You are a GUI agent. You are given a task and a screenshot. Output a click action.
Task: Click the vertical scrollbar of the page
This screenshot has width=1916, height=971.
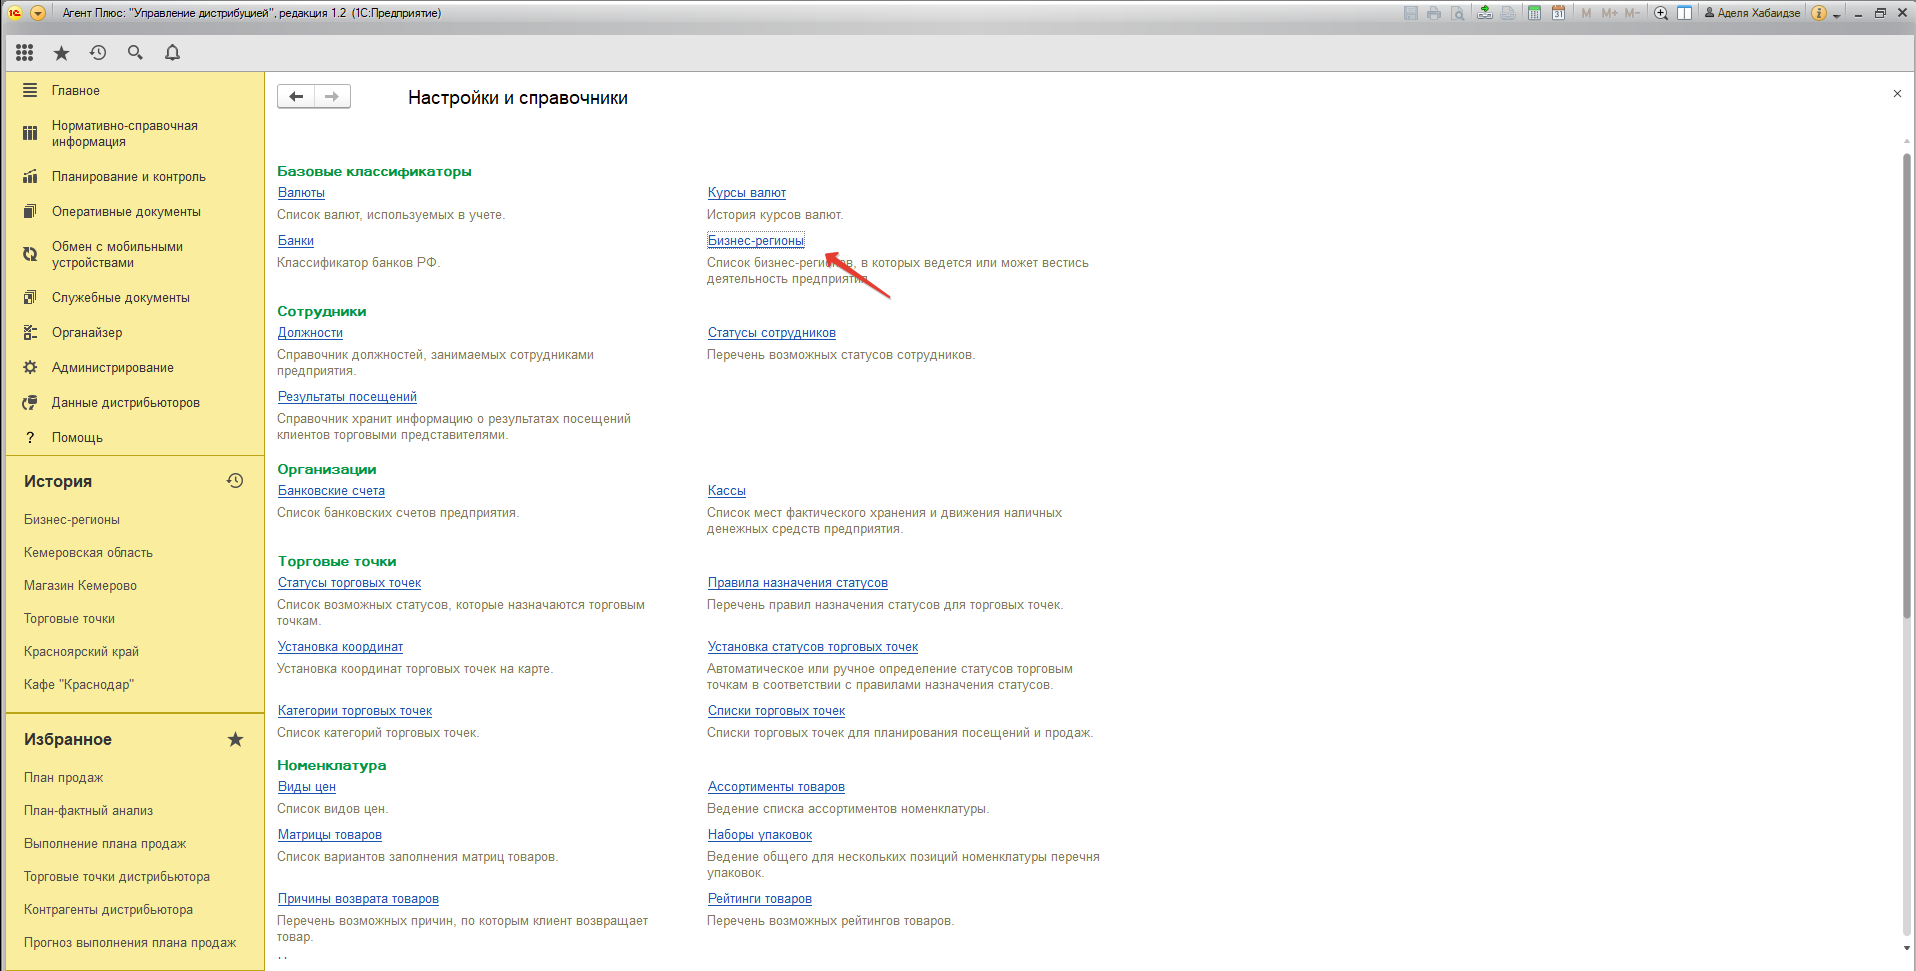[x=1906, y=385]
